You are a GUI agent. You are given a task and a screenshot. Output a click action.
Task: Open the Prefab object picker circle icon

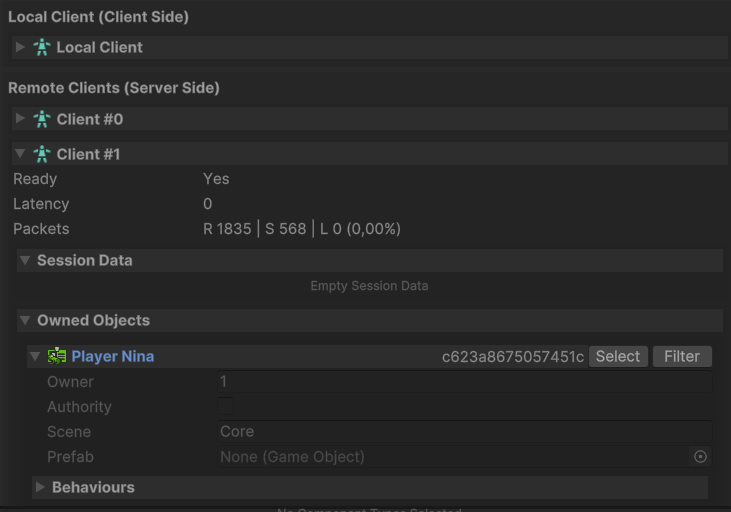(700, 457)
